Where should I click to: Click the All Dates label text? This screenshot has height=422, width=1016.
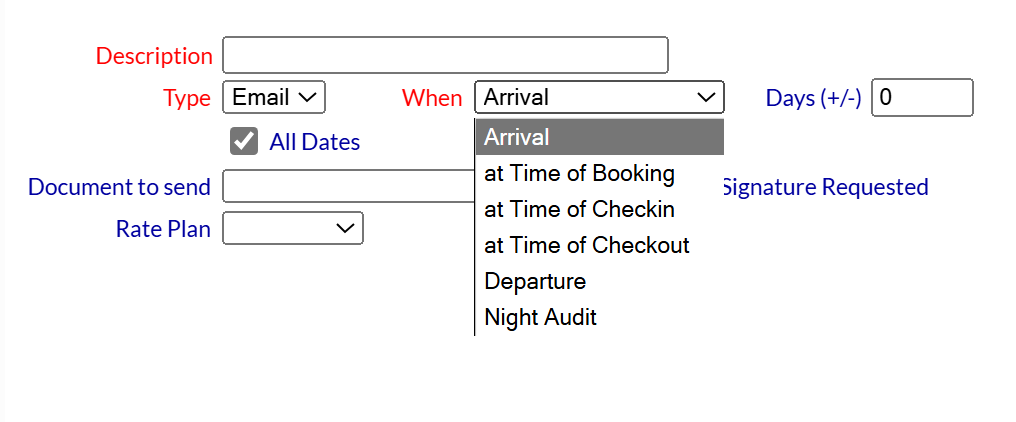click(x=315, y=142)
